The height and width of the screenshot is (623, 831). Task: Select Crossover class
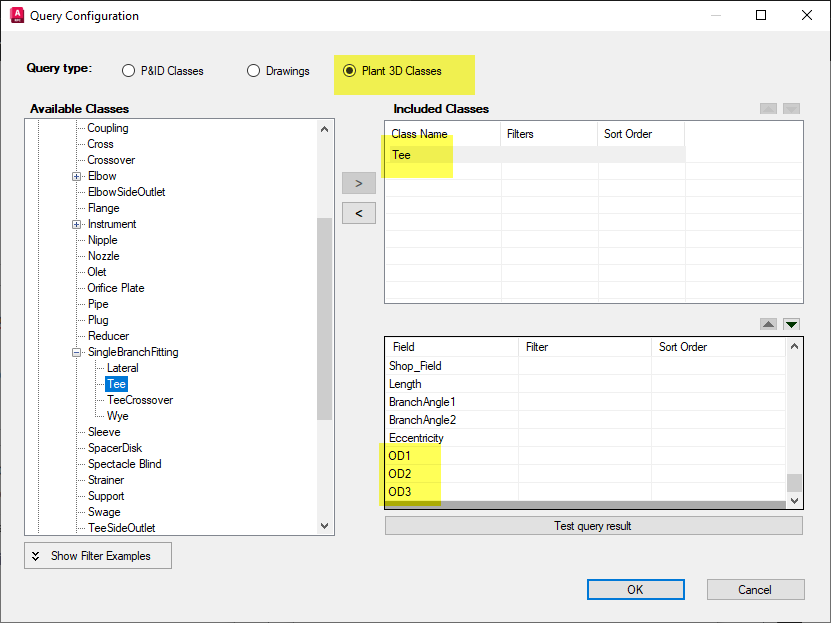coord(111,160)
